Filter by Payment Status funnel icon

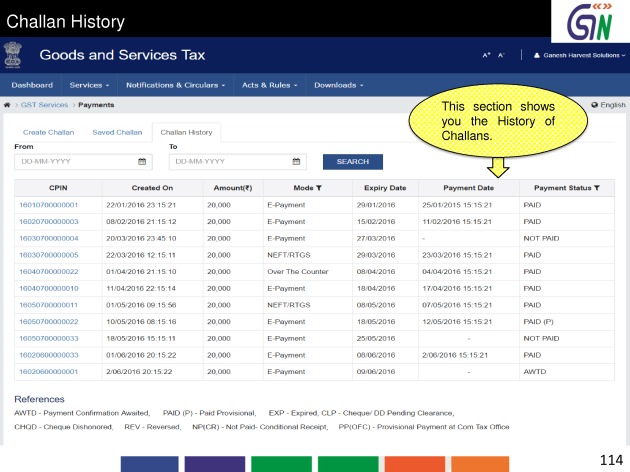point(597,188)
